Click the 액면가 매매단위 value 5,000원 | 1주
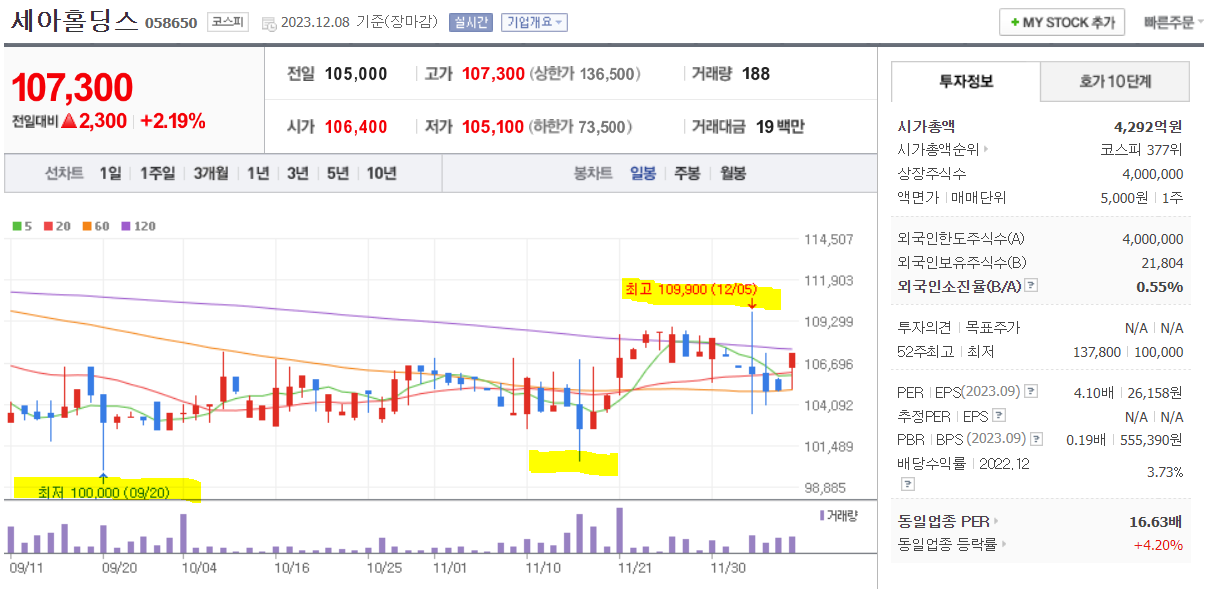 1141,197
